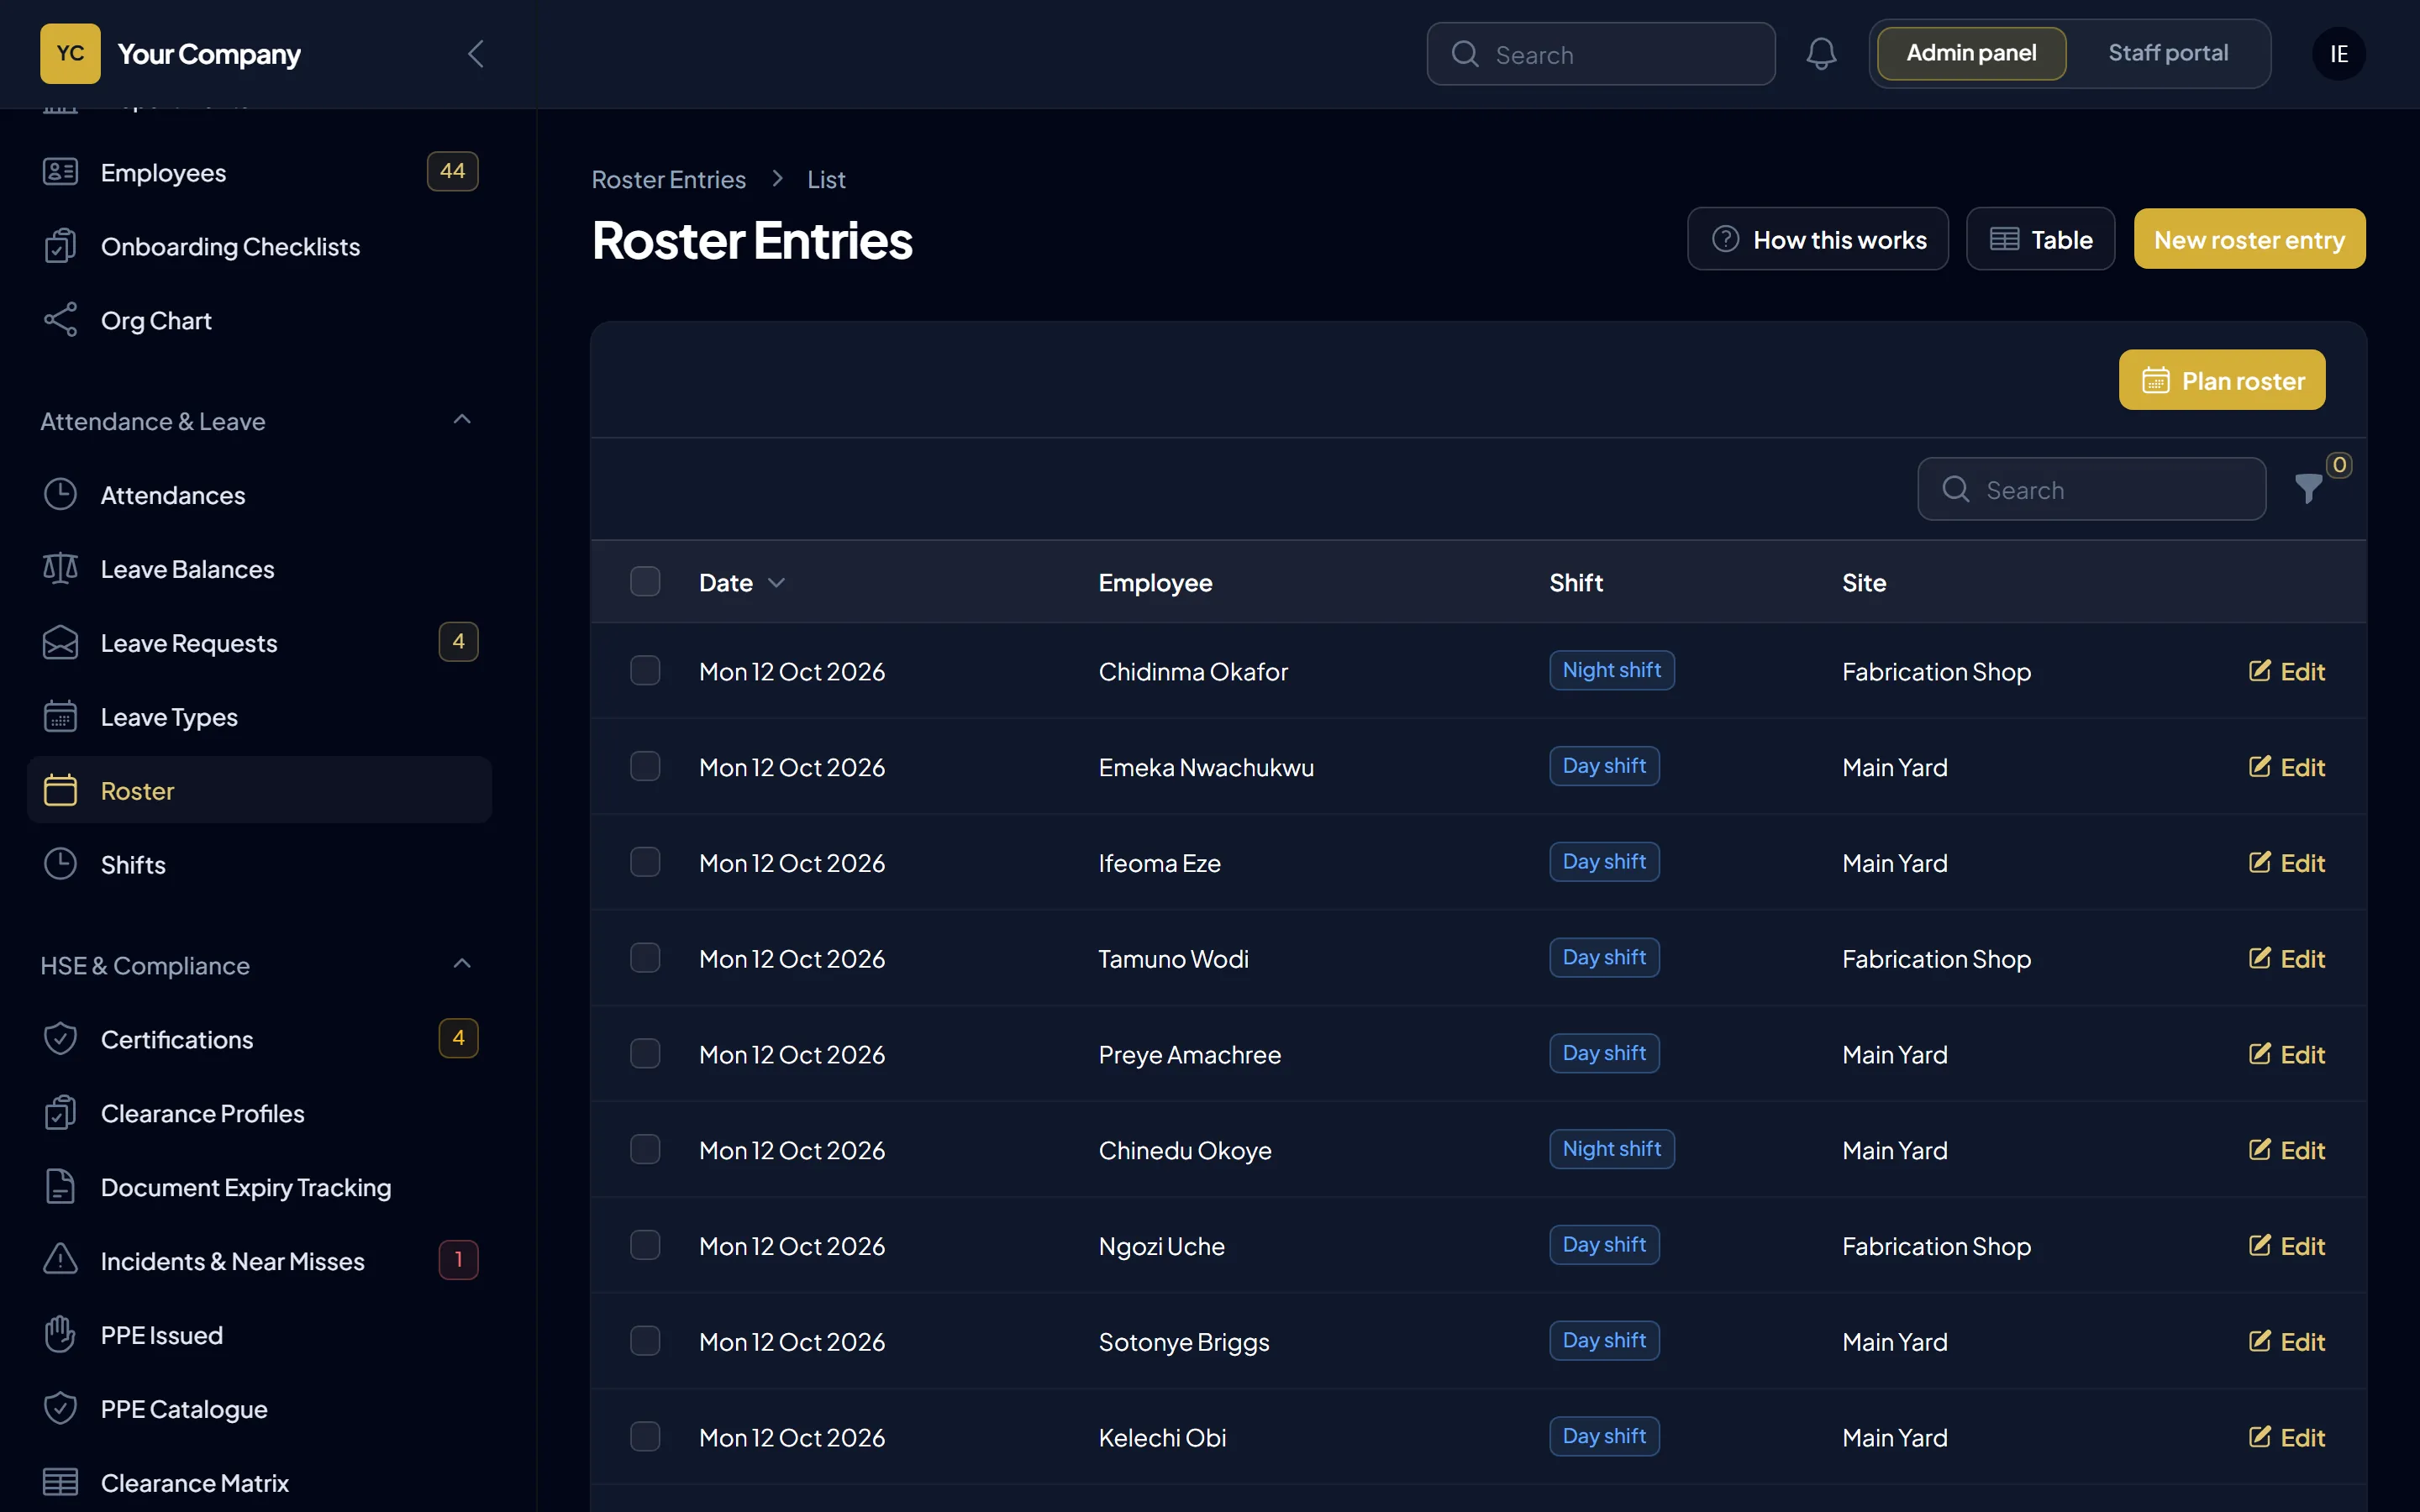
Task: Click the Employees sidebar icon
Action: [60, 172]
